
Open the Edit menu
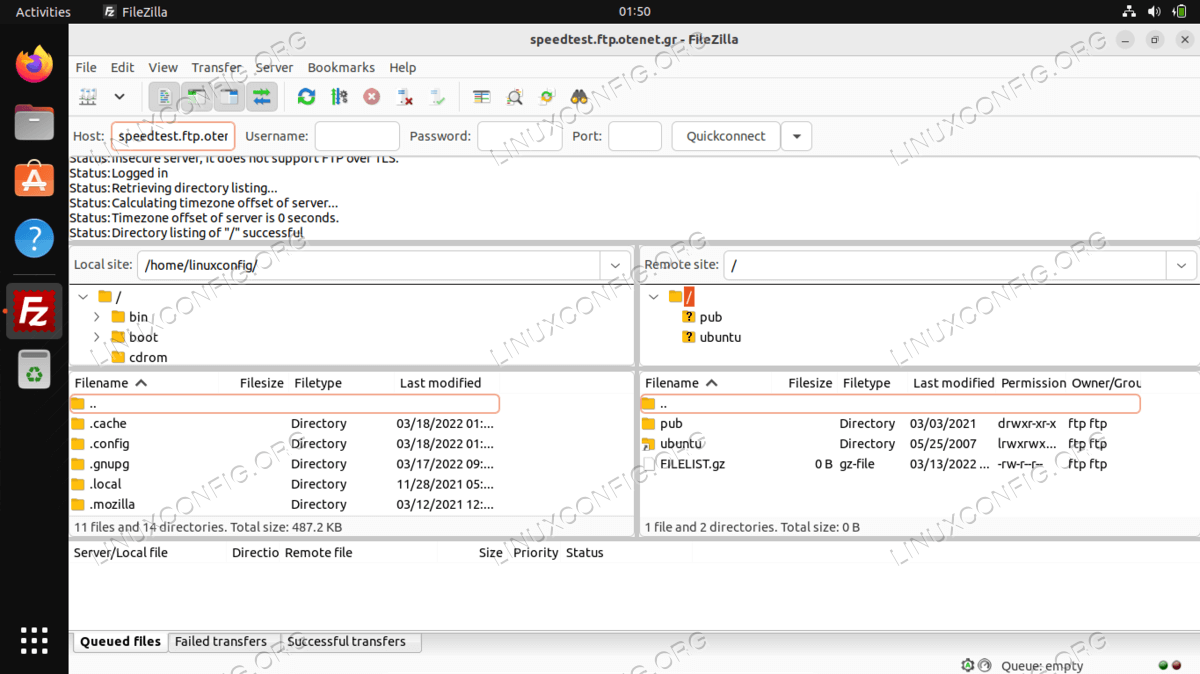coord(122,67)
